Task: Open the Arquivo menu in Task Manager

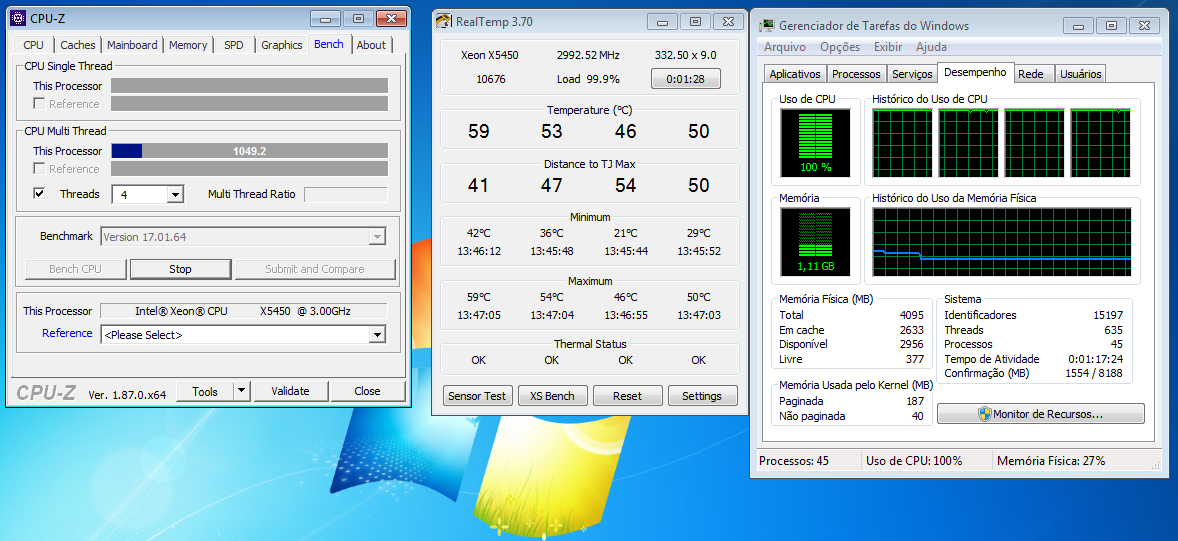Action: tap(784, 47)
